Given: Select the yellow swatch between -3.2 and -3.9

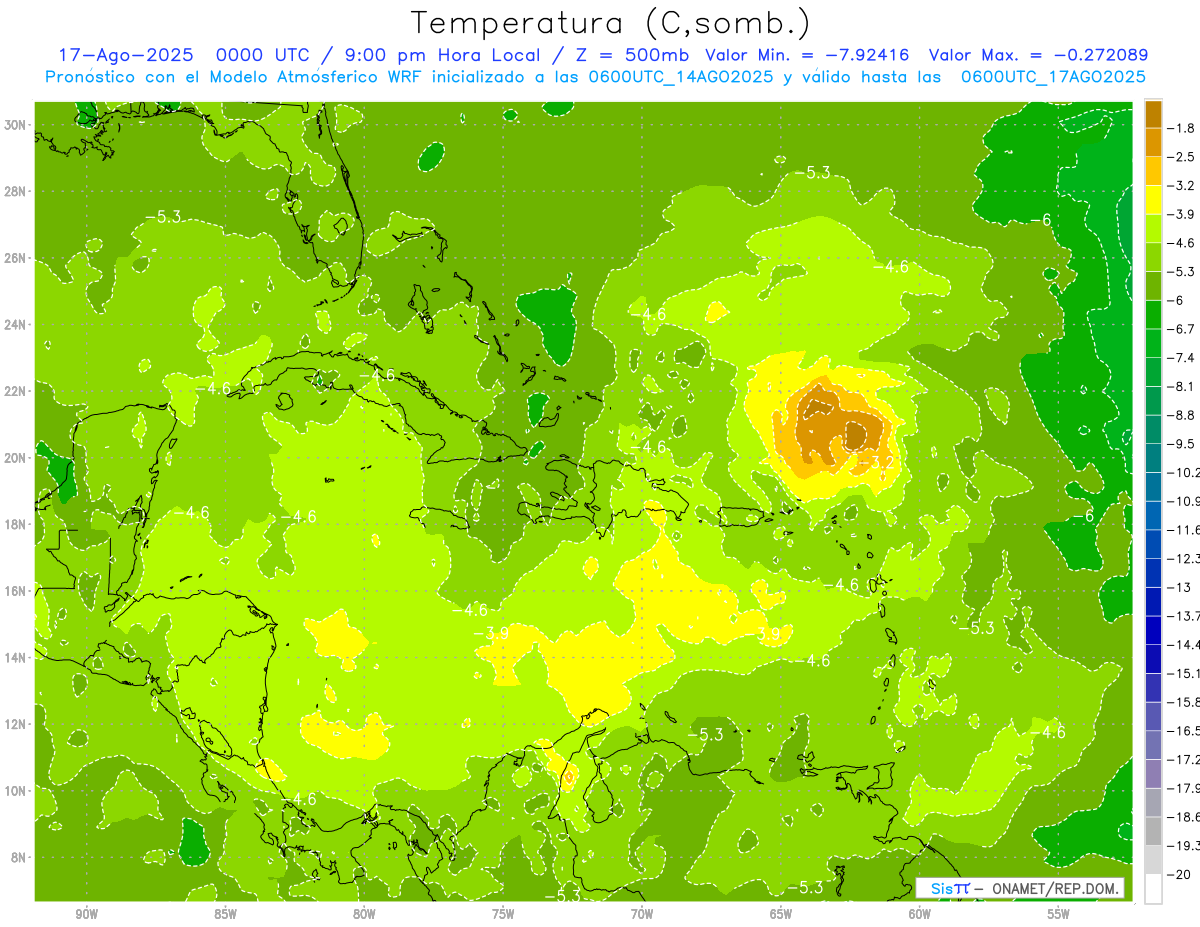Looking at the screenshot, I should click(1153, 200).
